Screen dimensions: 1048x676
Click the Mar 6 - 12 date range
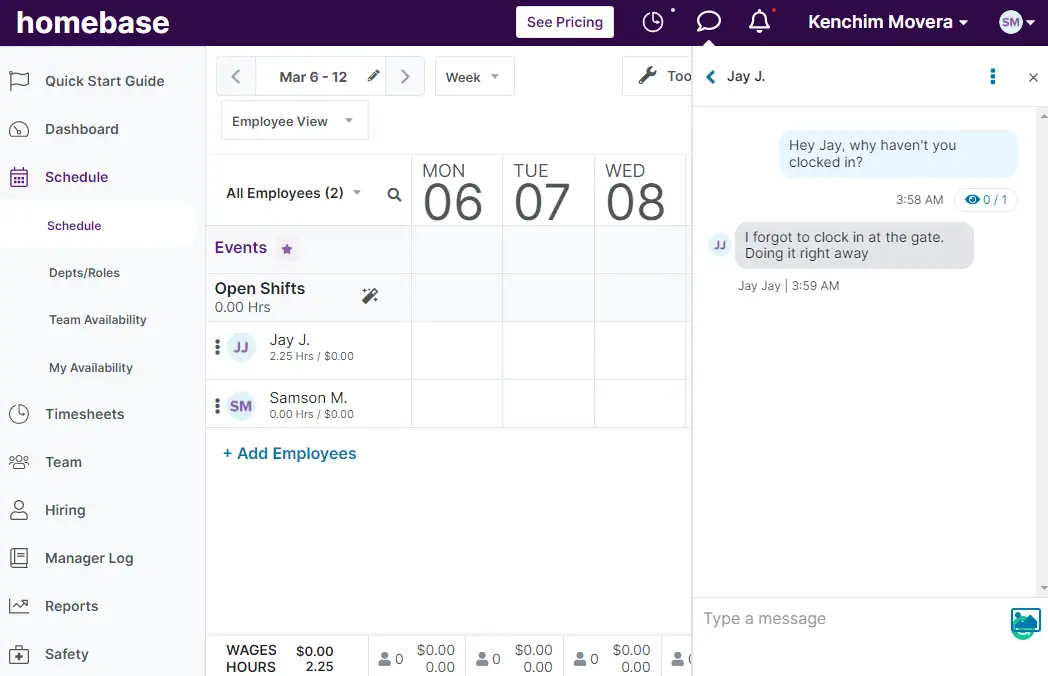click(313, 77)
